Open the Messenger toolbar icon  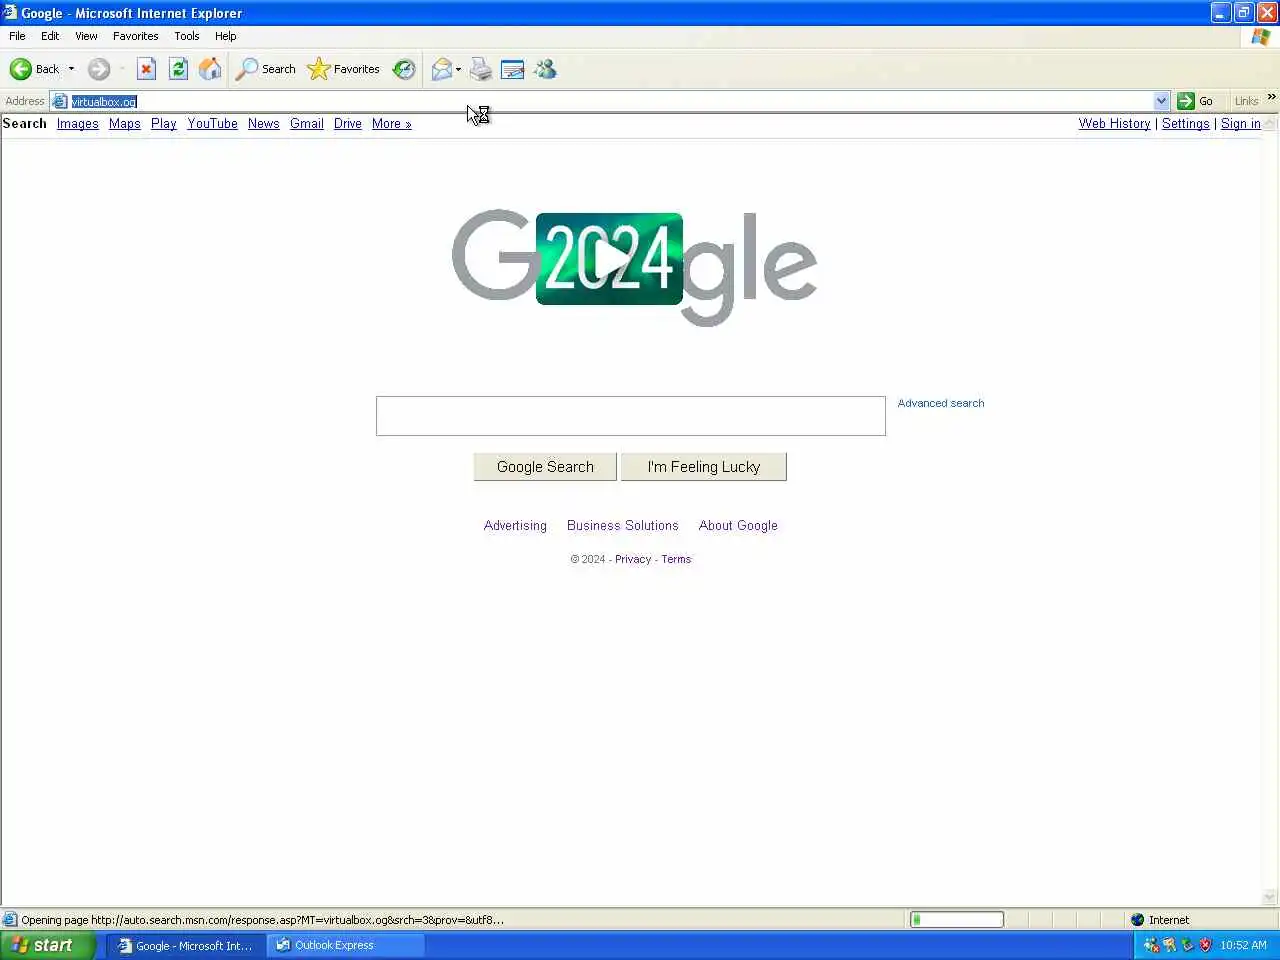pos(545,69)
